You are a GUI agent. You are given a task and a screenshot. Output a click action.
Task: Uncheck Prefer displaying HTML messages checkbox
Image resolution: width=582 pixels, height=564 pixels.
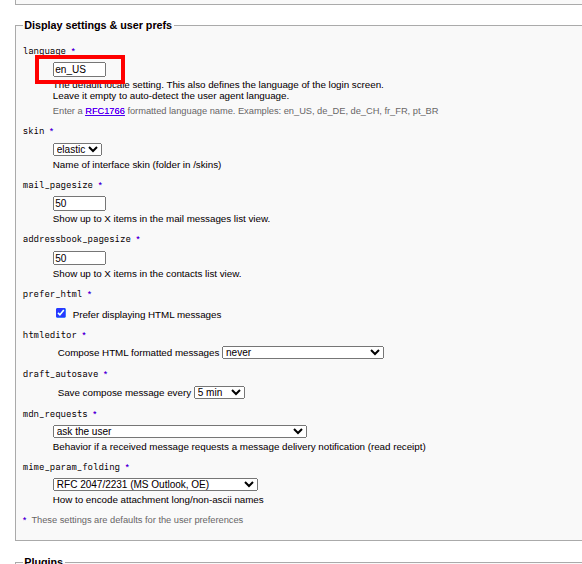61,313
